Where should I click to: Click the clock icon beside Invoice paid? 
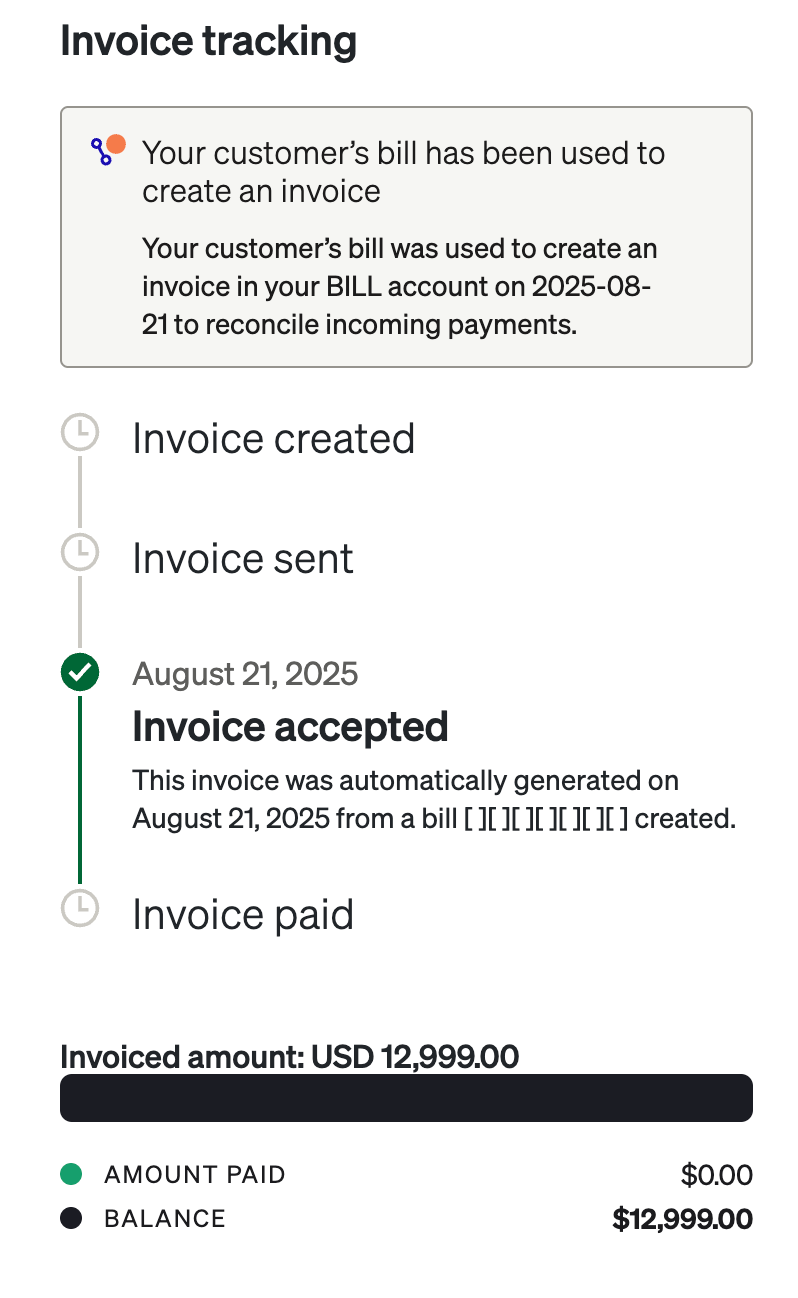pos(80,909)
